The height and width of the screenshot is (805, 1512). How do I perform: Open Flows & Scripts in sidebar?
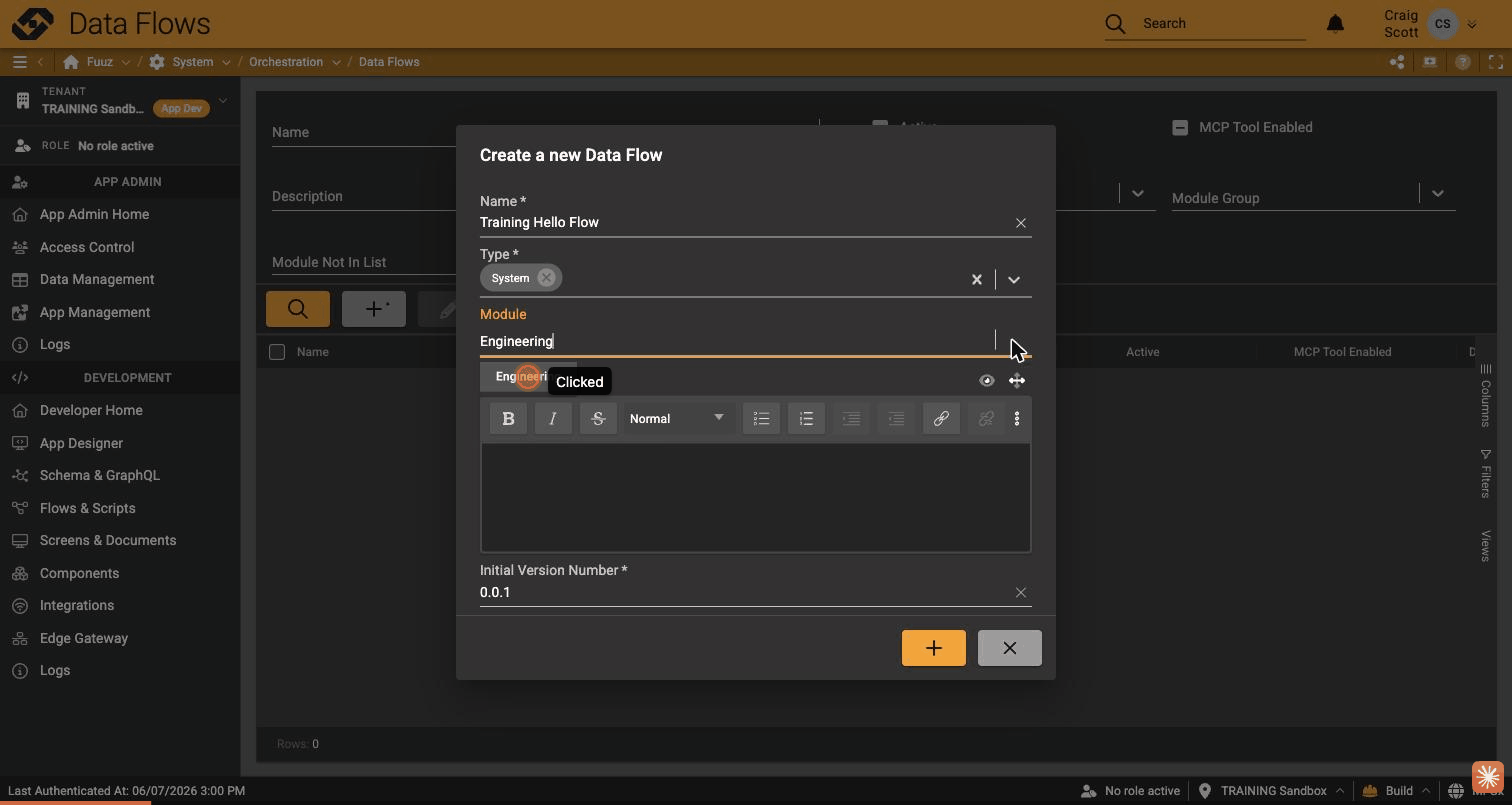(88, 508)
